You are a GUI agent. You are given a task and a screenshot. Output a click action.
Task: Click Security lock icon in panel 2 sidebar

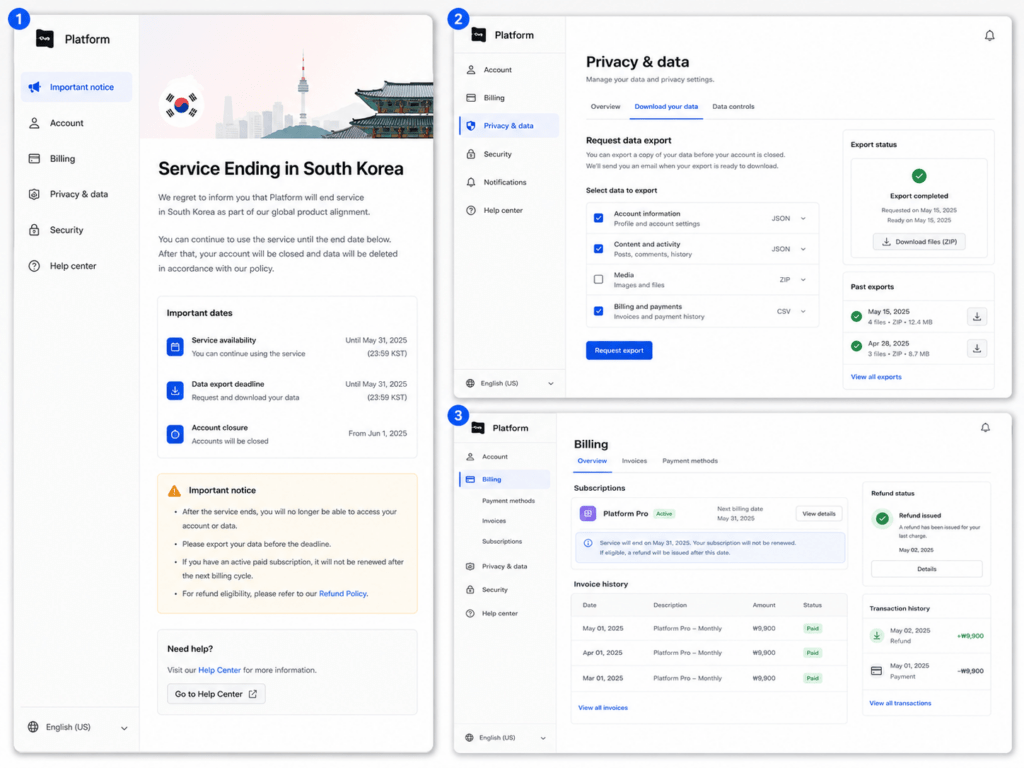471,154
